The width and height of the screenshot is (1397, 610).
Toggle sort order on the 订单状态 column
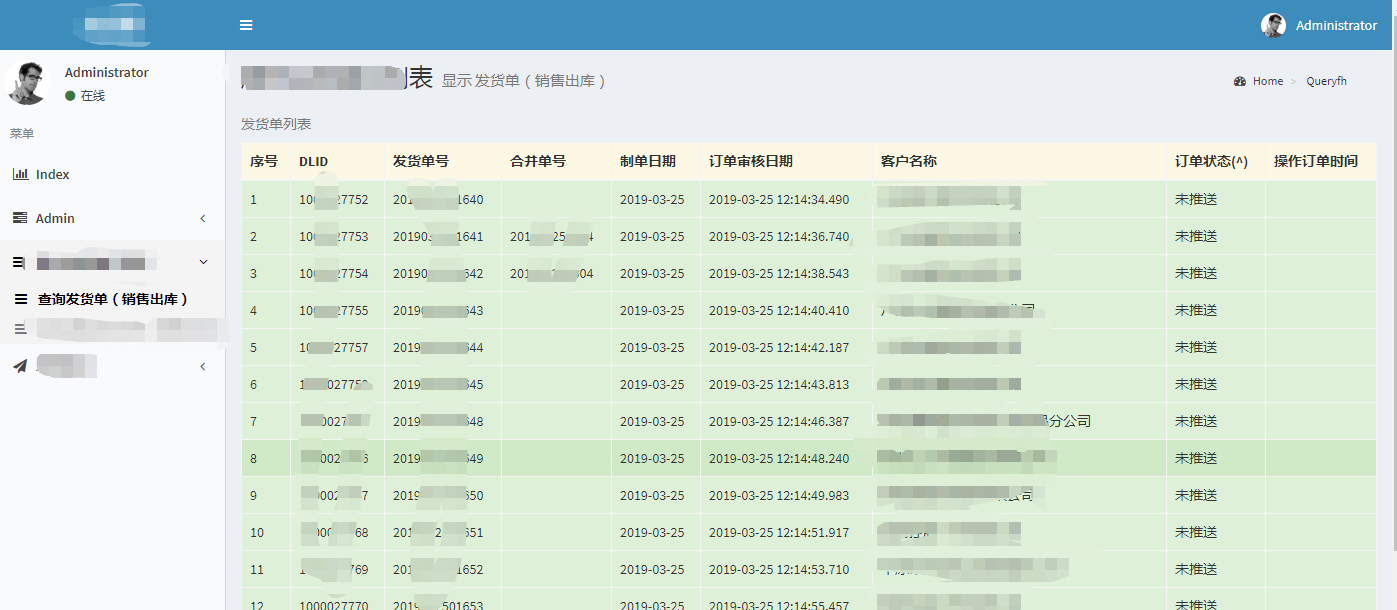point(1212,161)
